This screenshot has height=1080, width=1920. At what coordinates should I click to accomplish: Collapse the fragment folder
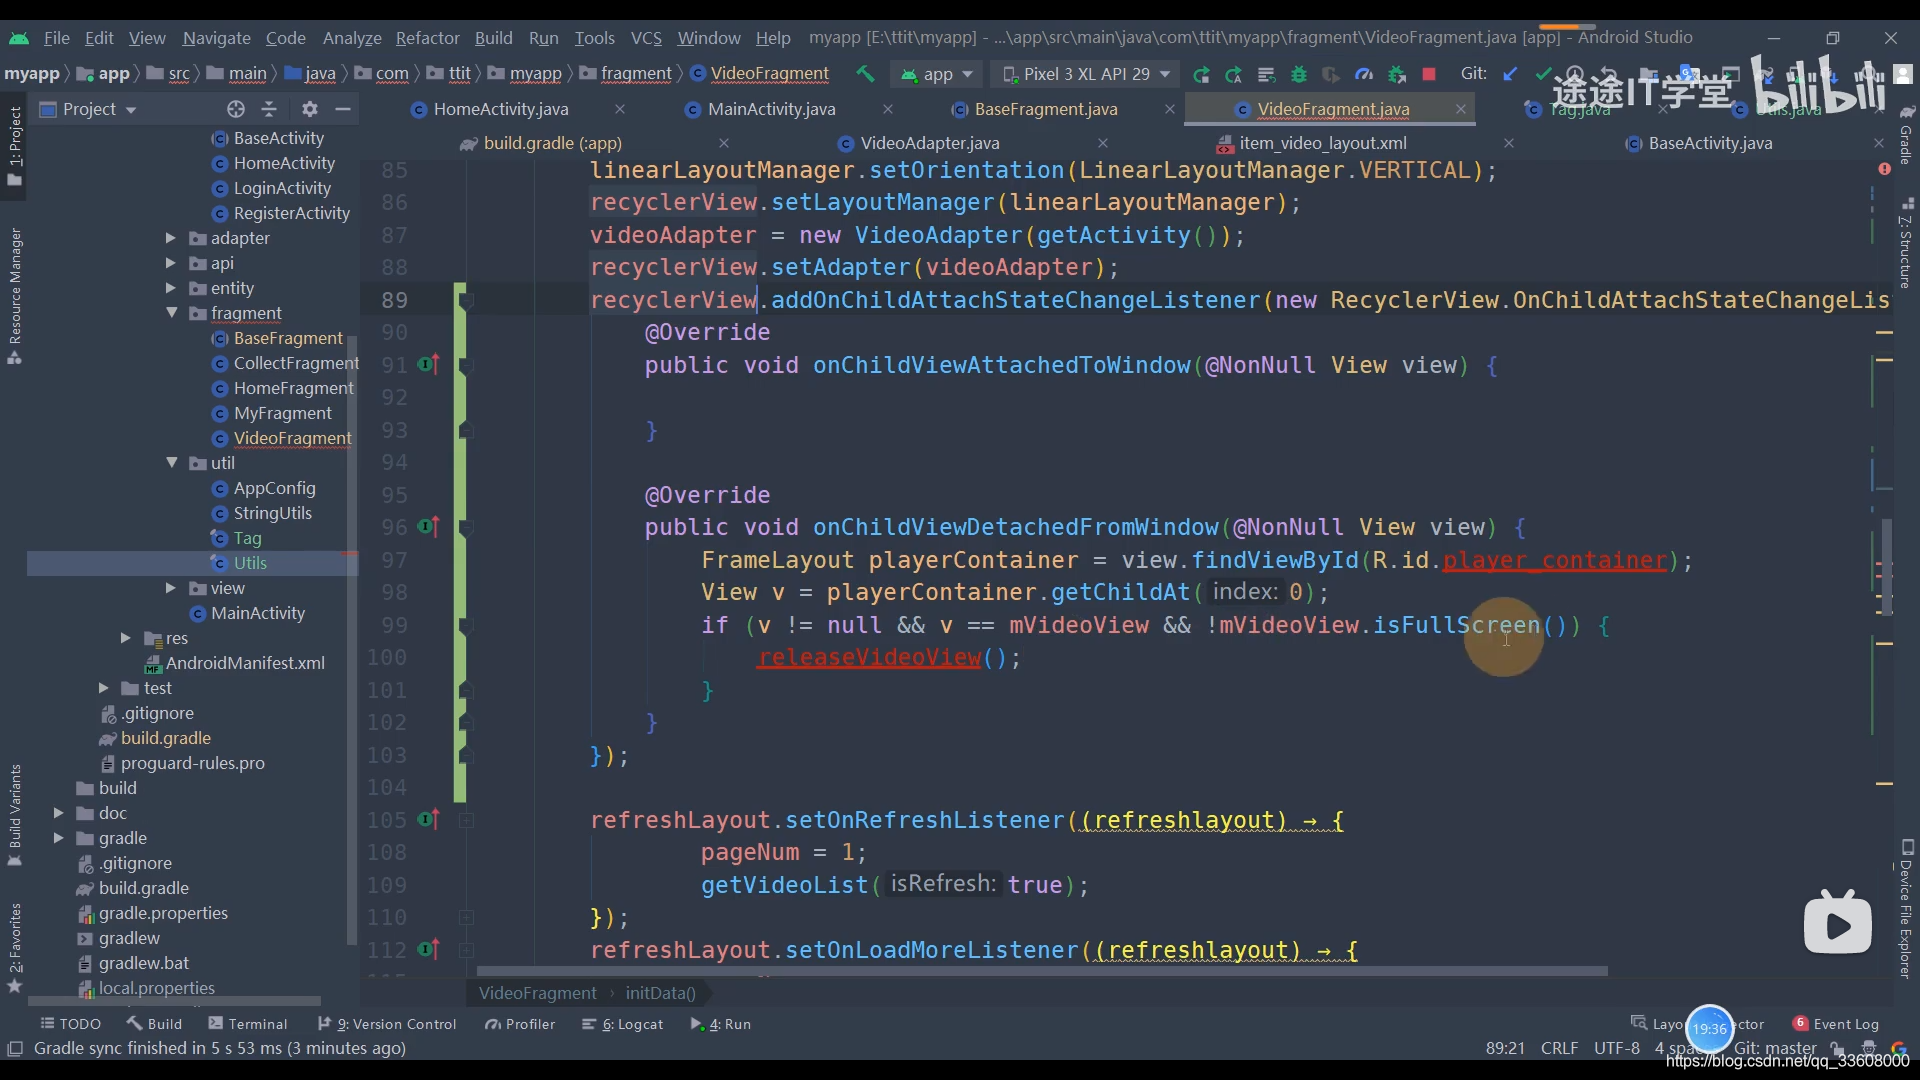[171, 313]
